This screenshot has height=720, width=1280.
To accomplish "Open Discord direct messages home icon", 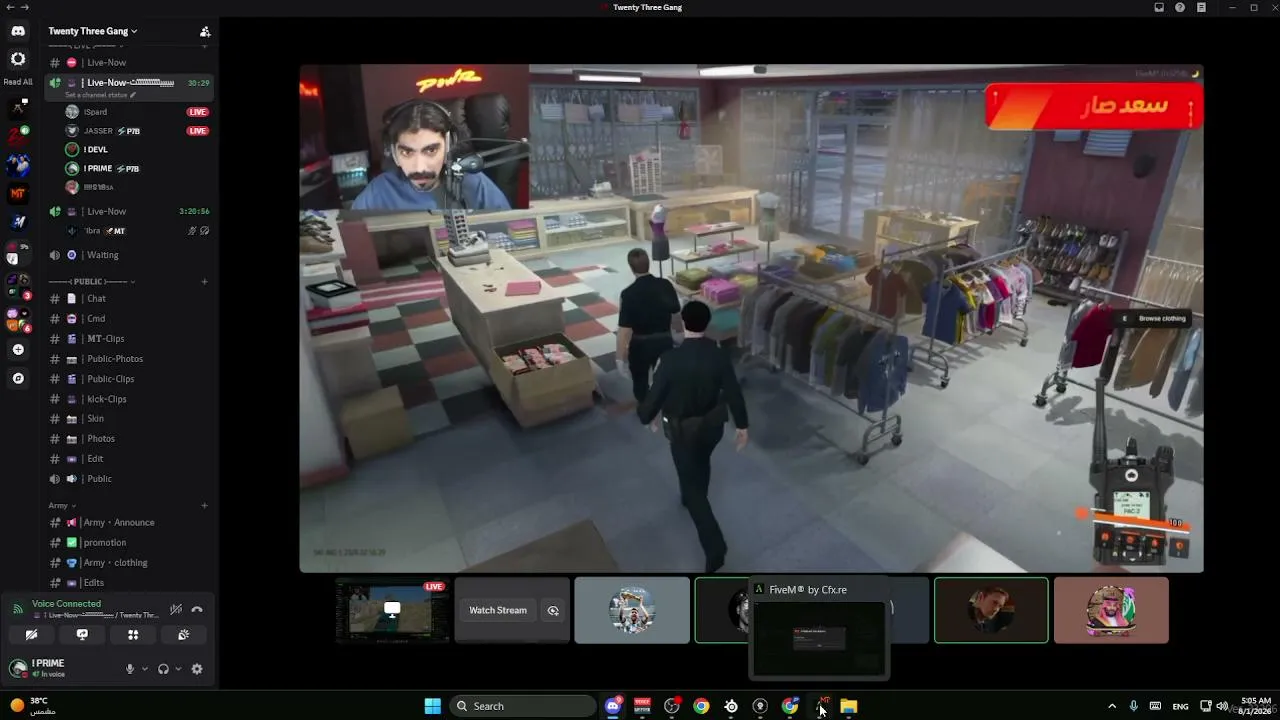I will coord(18,31).
